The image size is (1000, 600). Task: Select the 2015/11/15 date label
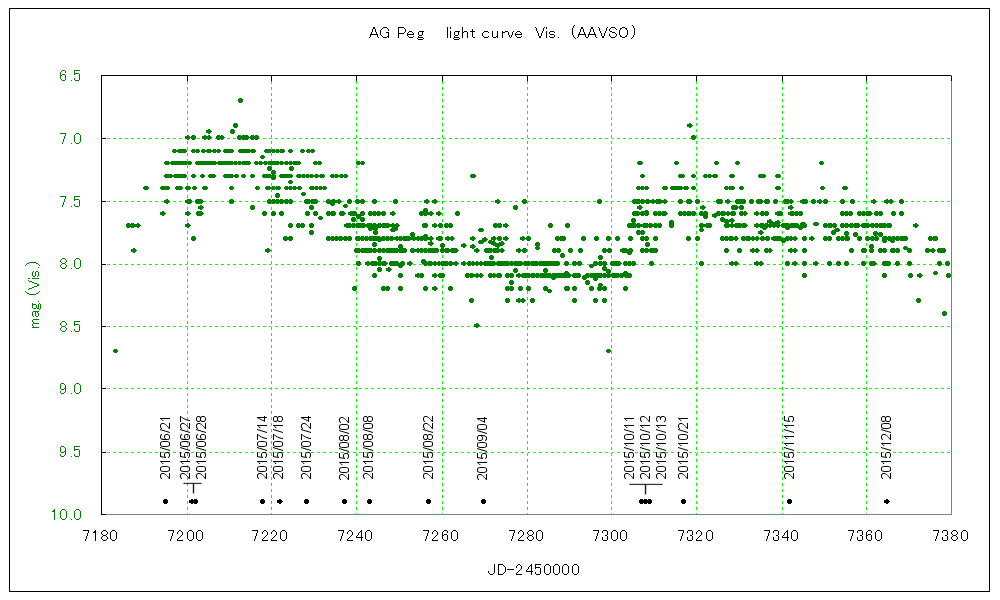pos(789,449)
